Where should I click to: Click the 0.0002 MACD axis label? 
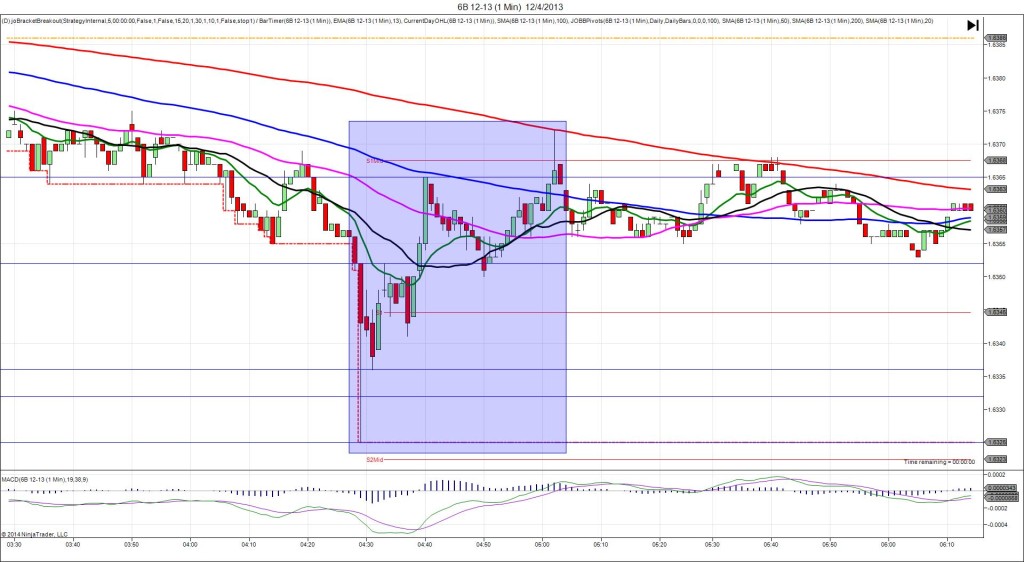pos(997,474)
